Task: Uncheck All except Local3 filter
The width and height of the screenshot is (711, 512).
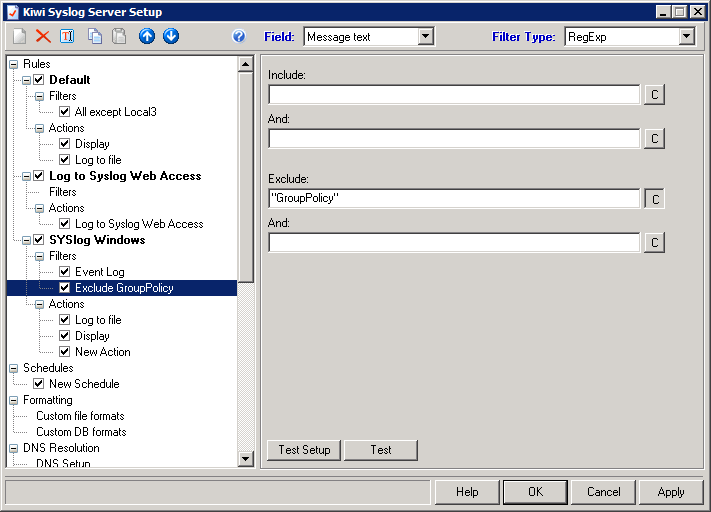Action: (64, 112)
